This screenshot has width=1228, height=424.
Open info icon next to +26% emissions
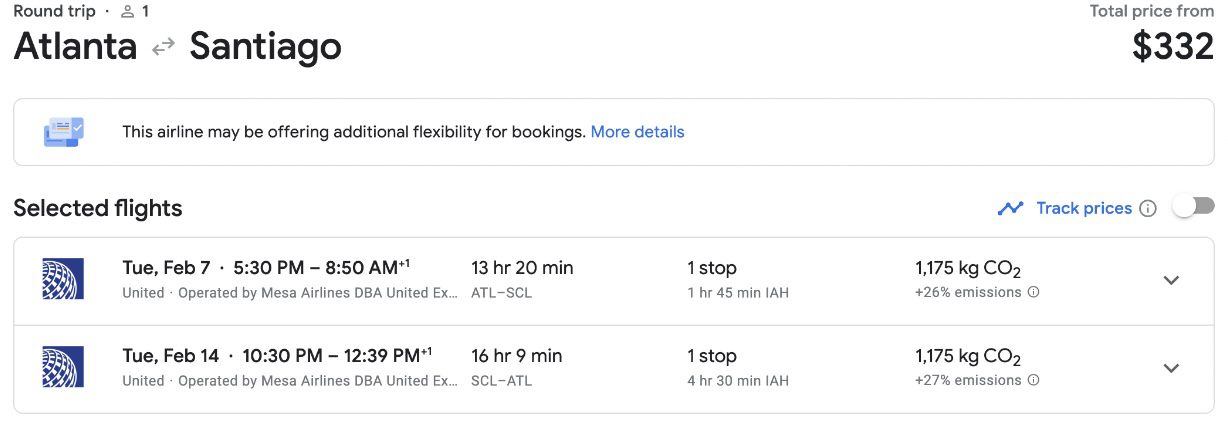pos(1034,293)
